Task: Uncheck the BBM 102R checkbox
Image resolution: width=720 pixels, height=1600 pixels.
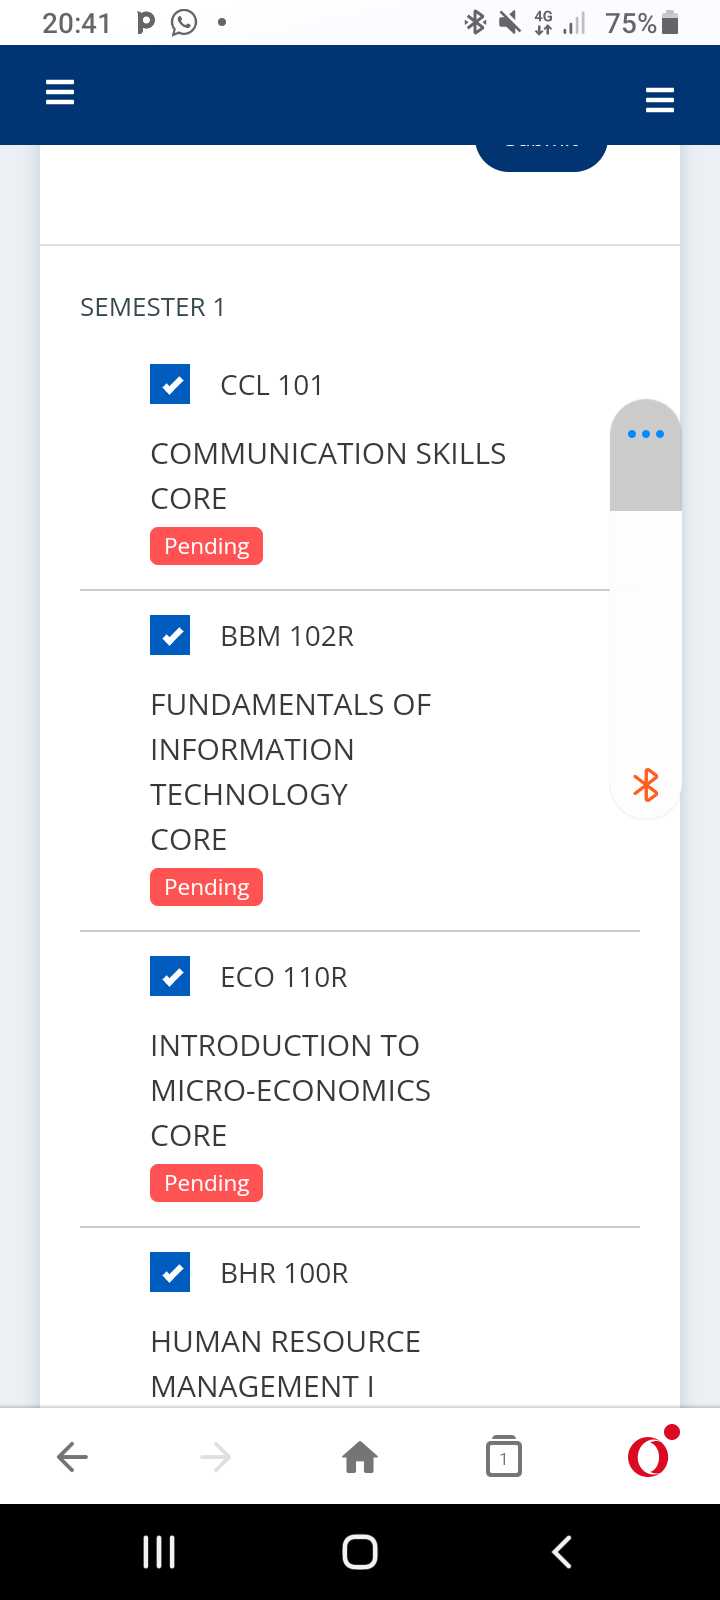Action: 170,635
